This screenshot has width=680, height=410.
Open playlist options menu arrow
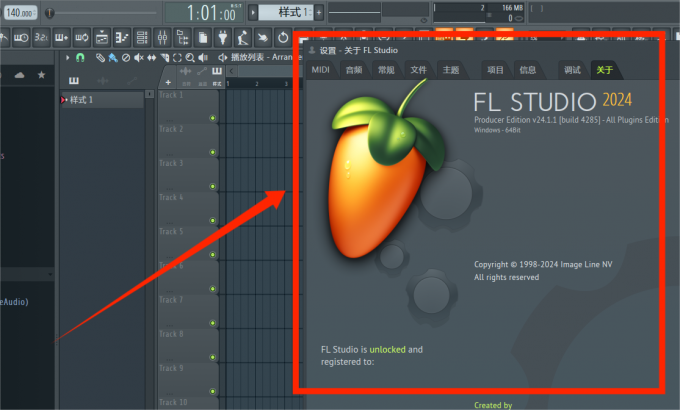pos(67,57)
